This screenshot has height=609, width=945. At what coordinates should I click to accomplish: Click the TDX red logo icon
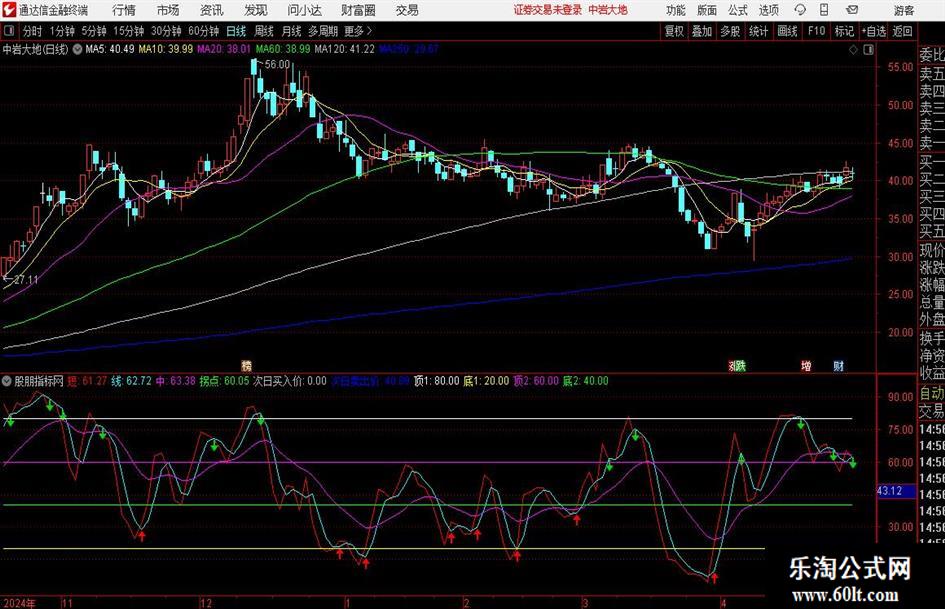[x=8, y=10]
